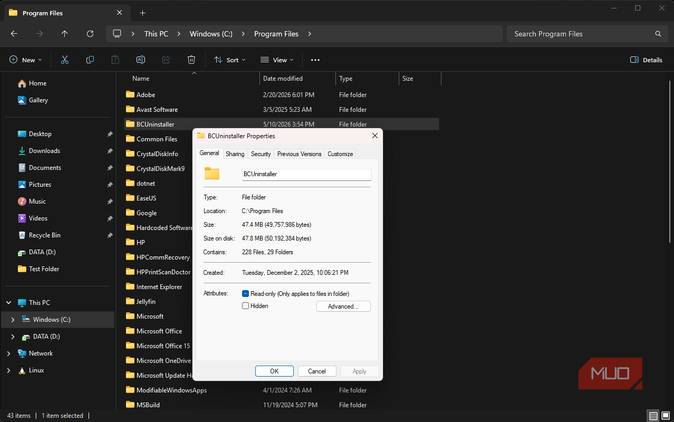
Task: Click the PC monitor icon in address bar
Action: (117, 34)
